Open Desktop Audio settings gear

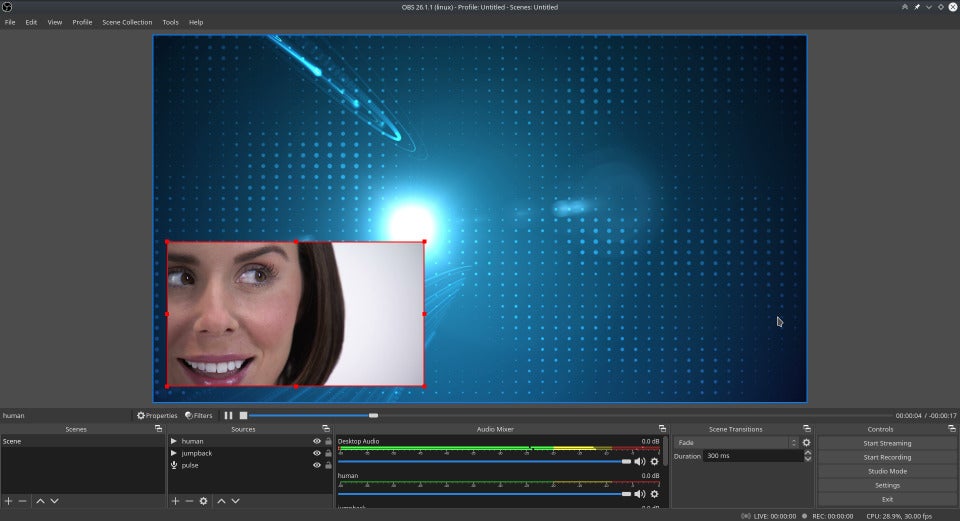(x=655, y=461)
